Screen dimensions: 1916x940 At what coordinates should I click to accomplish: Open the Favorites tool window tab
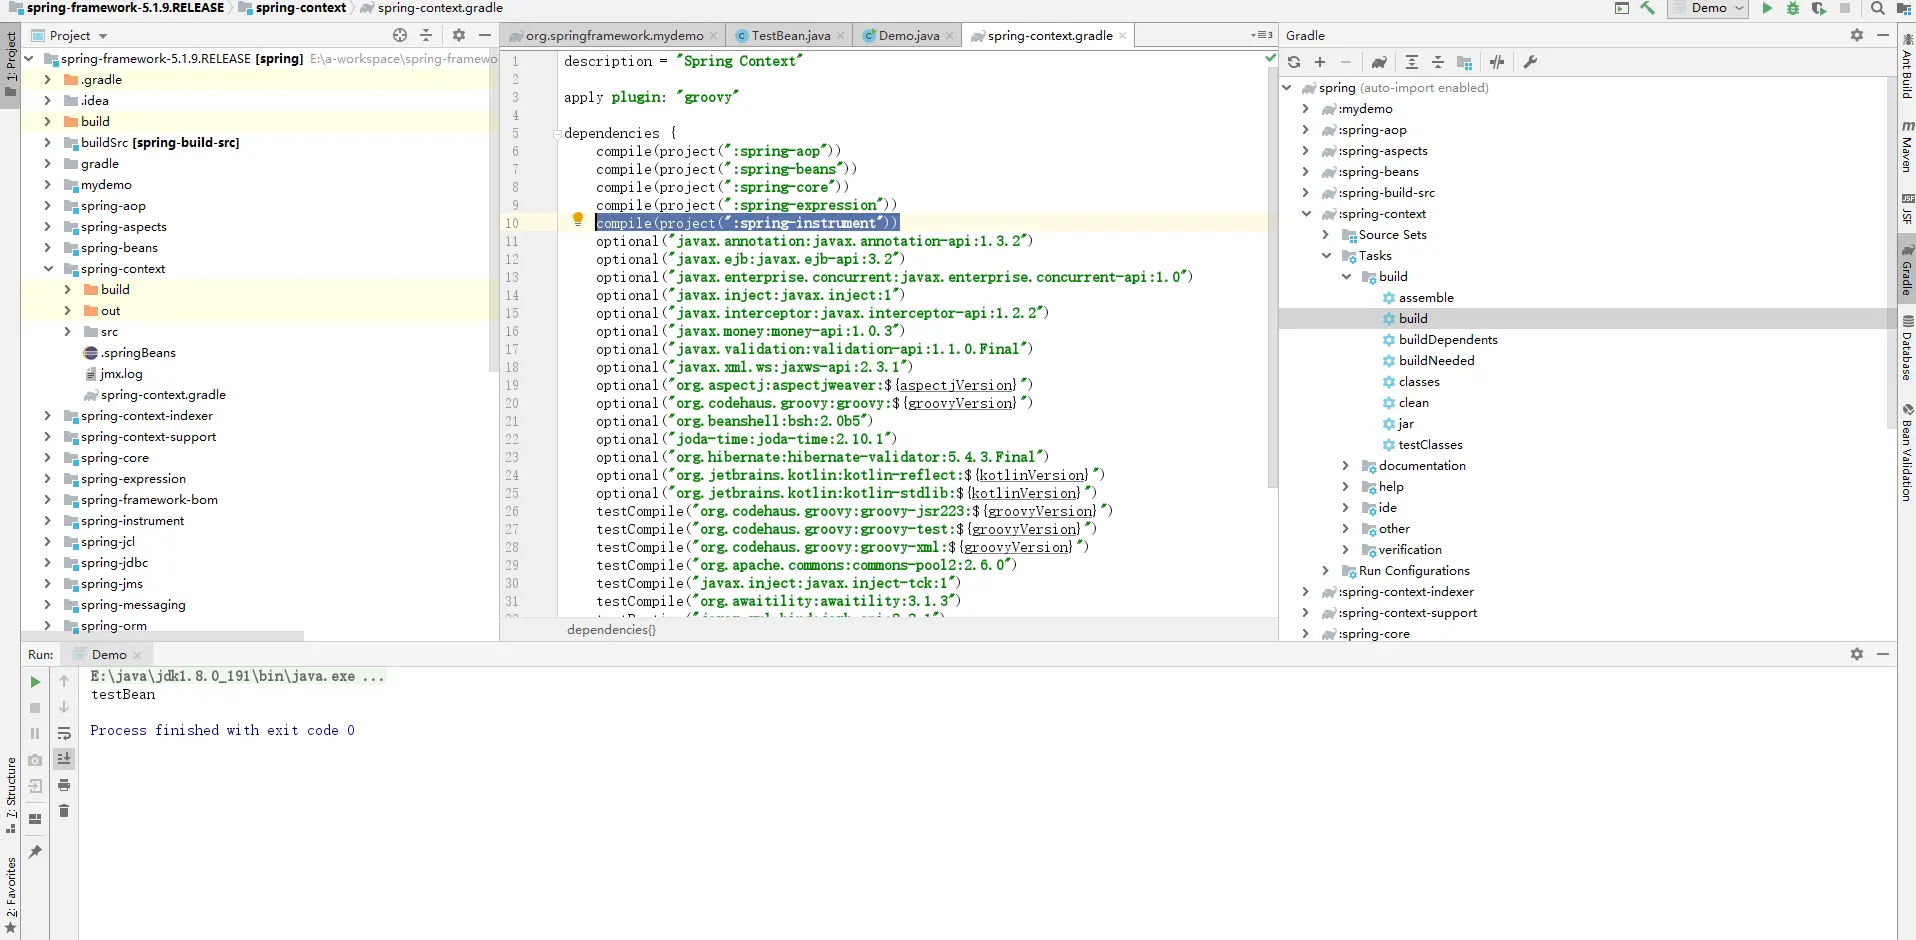[11, 895]
